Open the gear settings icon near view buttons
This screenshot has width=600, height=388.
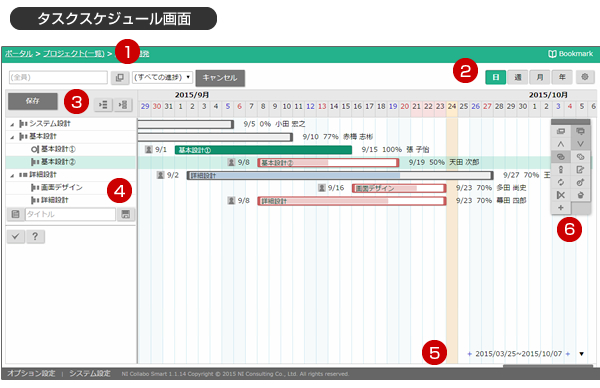click(x=584, y=77)
